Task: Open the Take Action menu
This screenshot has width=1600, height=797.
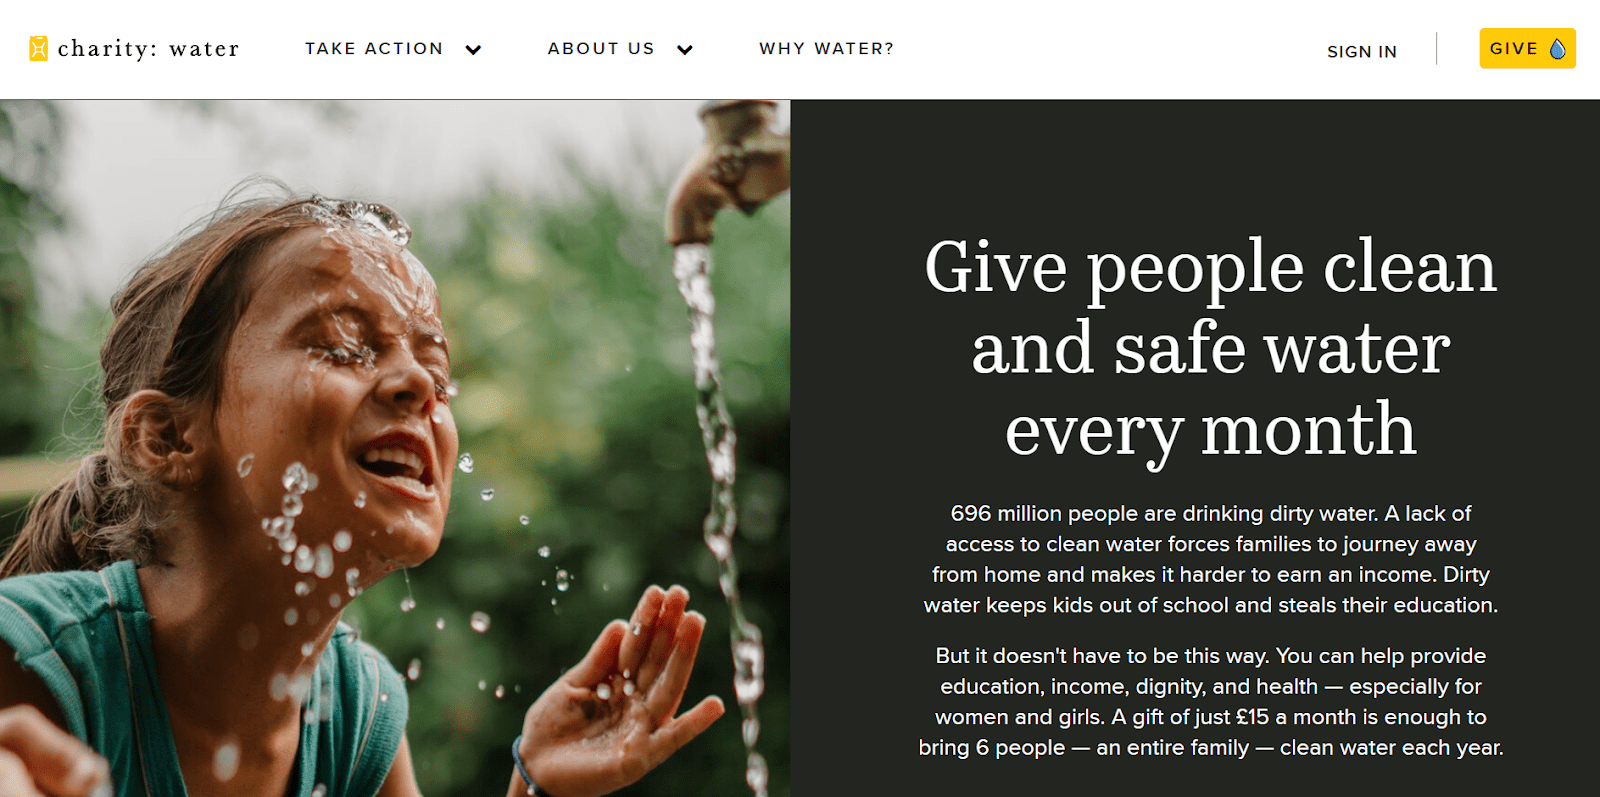Action: pos(374,48)
